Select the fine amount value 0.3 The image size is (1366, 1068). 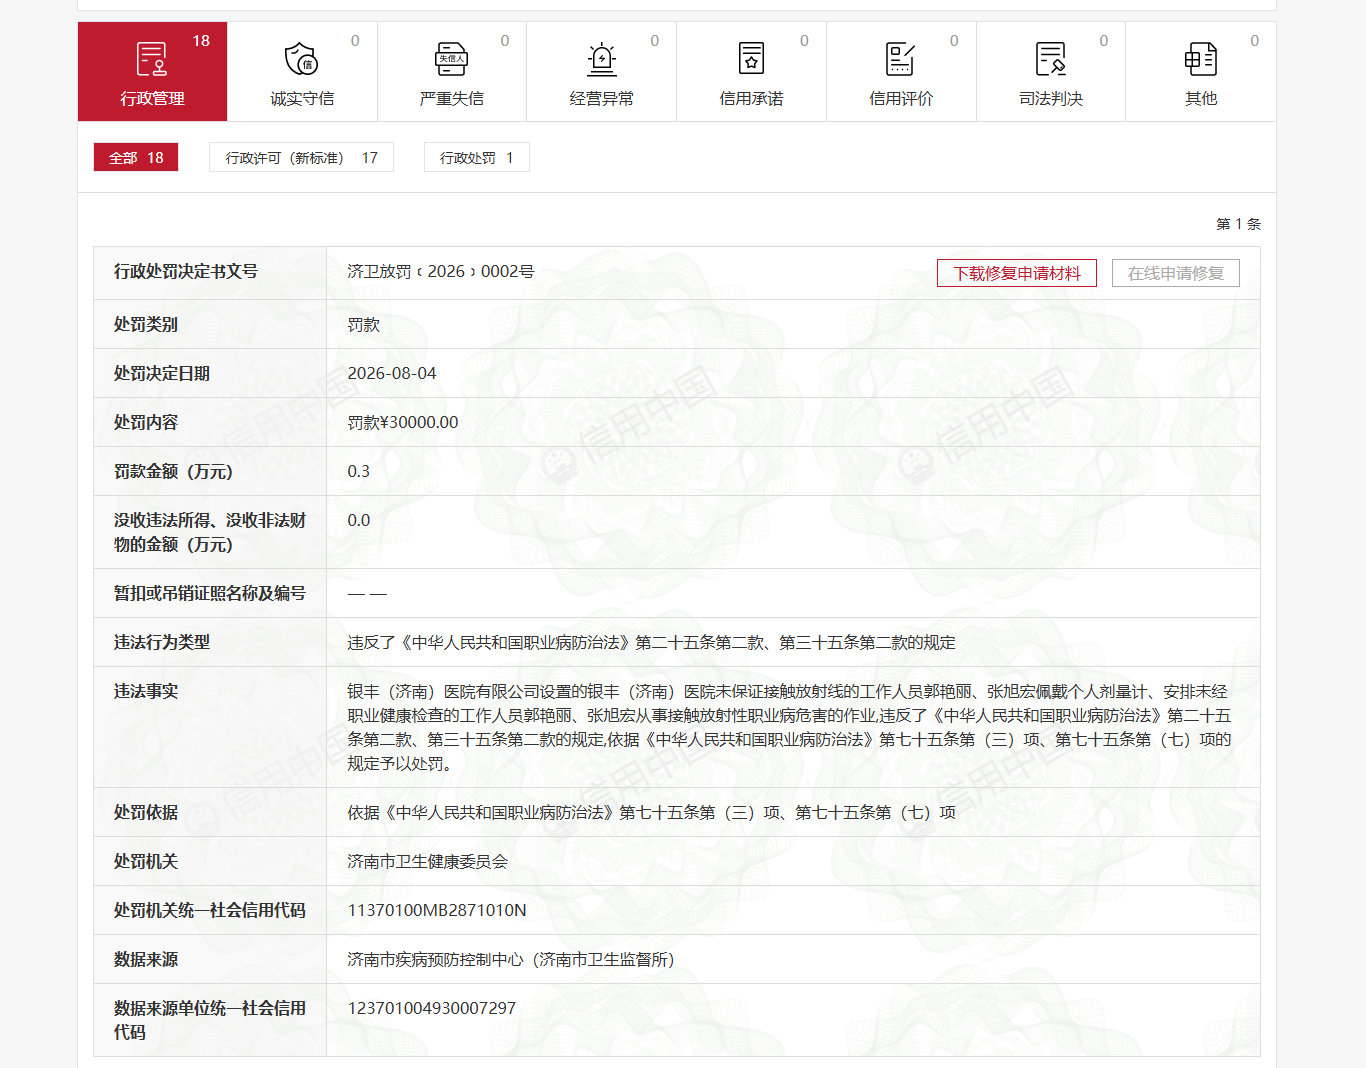click(x=359, y=471)
